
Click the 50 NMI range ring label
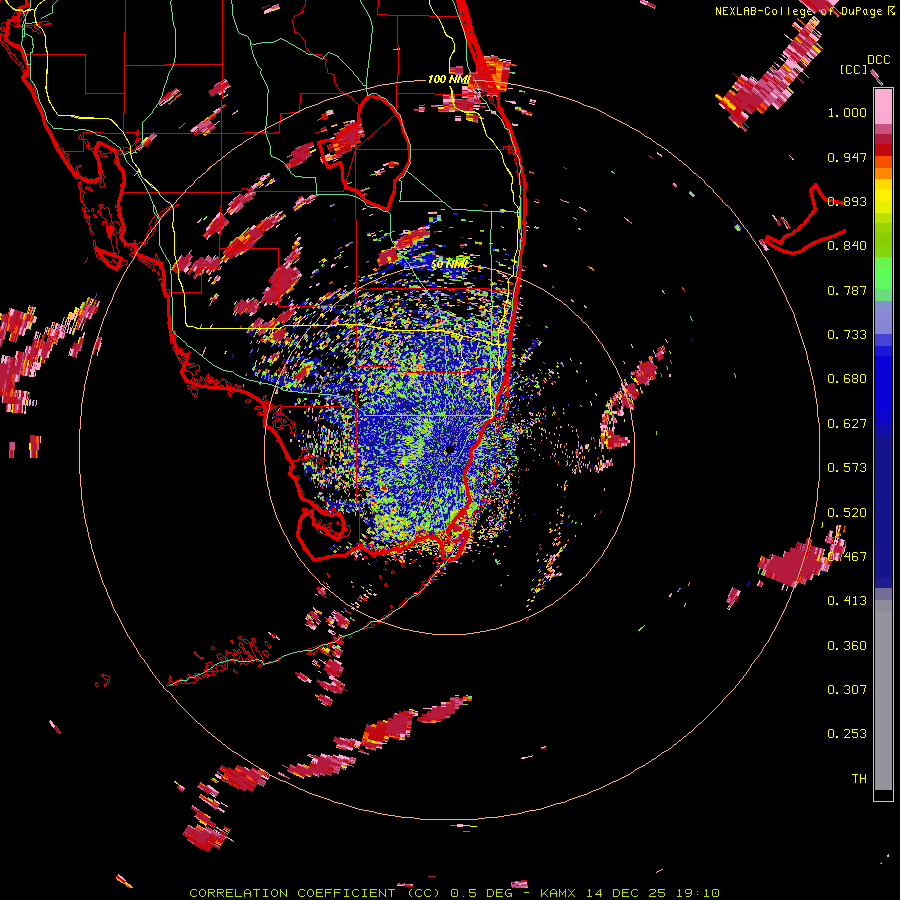tap(449, 265)
